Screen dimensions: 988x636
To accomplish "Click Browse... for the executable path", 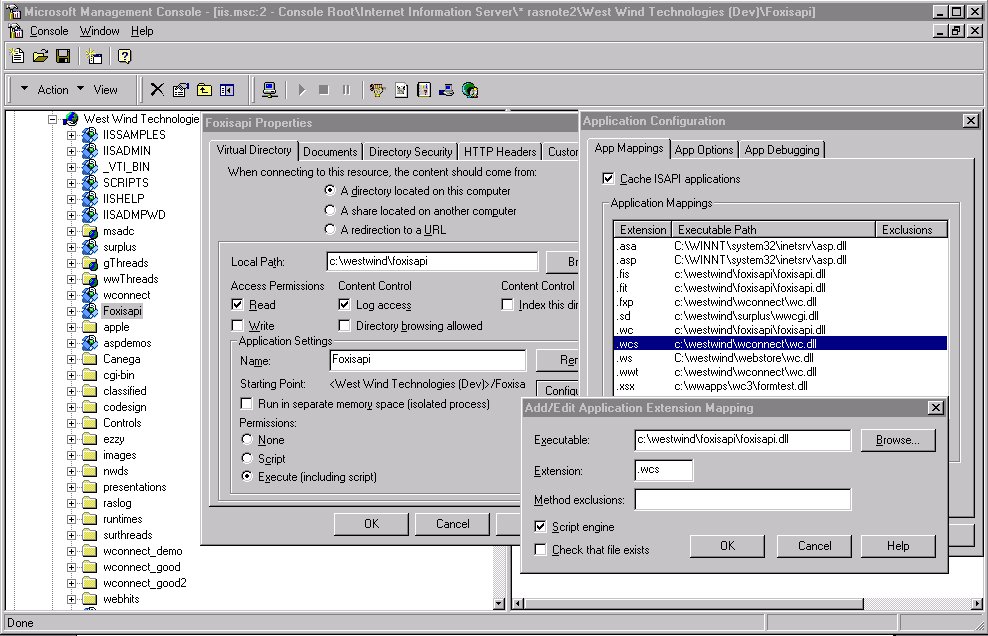I will click(897, 440).
